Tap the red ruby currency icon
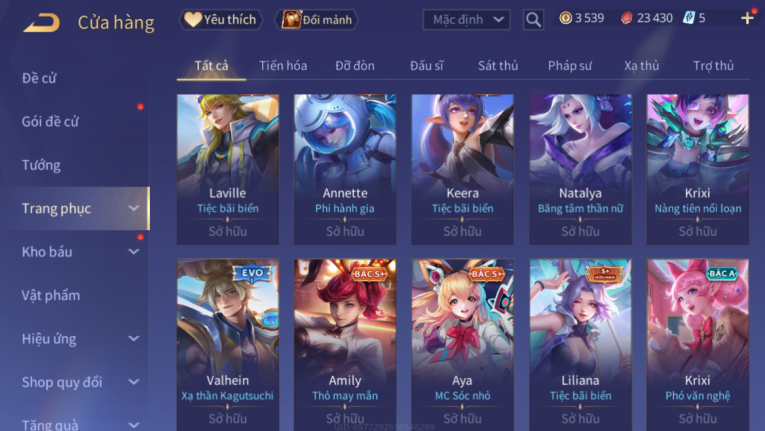Viewport: 765px width, 431px height. 626,19
